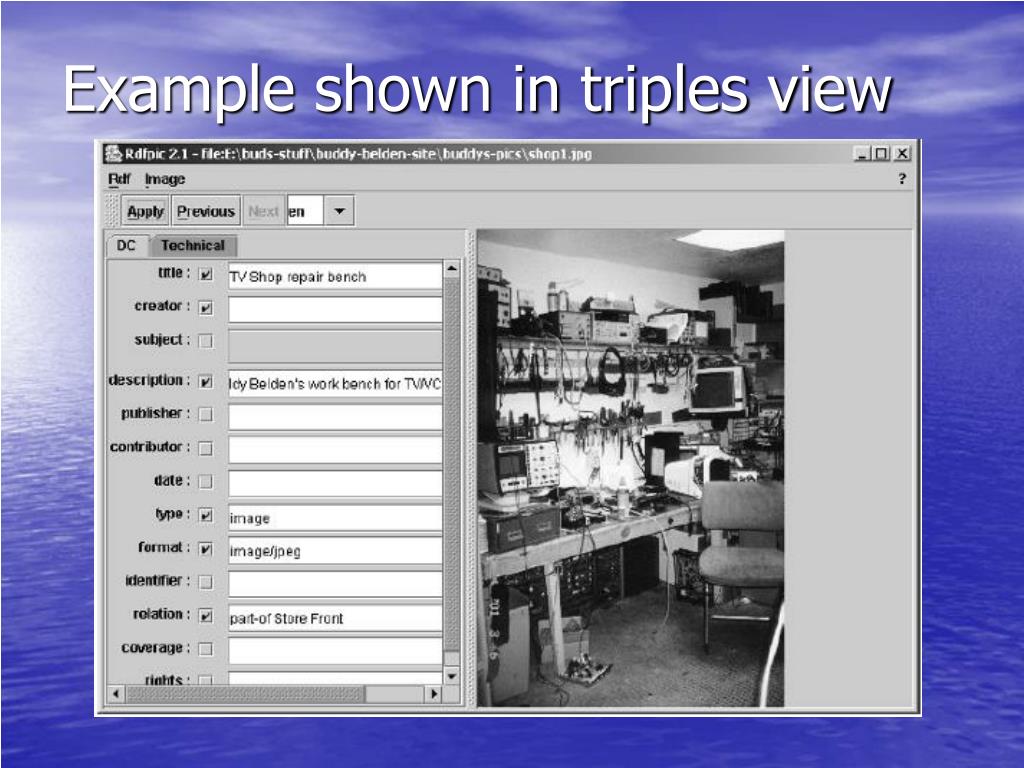The width and height of the screenshot is (1024, 768).
Task: Click the type field containing 'image'
Action: pos(335,518)
